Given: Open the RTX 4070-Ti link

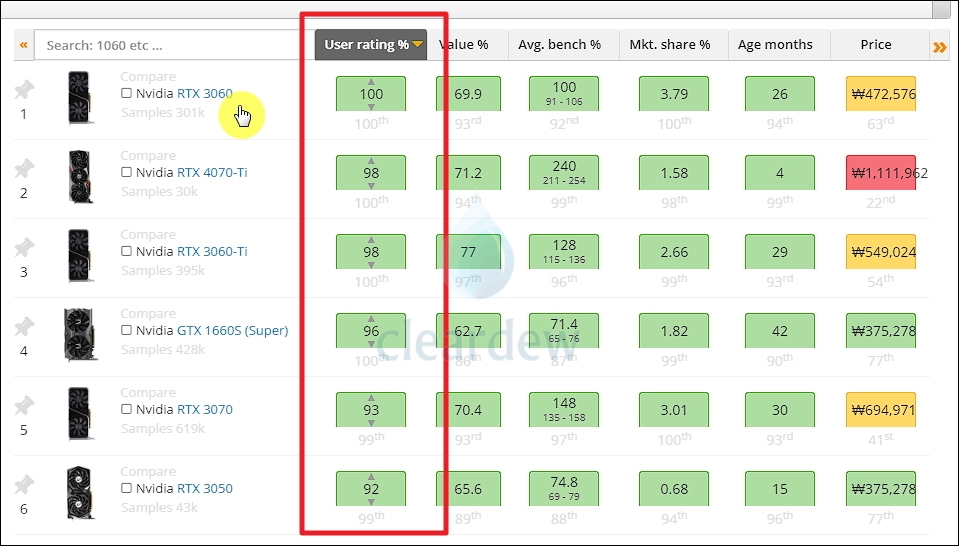Looking at the screenshot, I should 212,172.
